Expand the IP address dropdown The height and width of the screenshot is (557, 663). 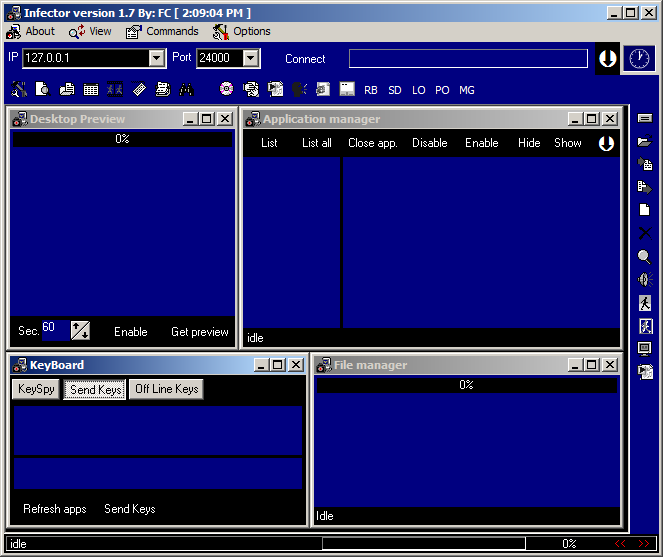pyautogui.click(x=156, y=59)
